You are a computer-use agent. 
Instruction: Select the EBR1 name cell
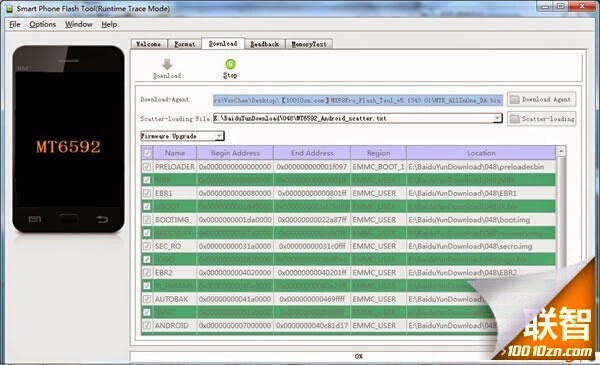click(174, 193)
